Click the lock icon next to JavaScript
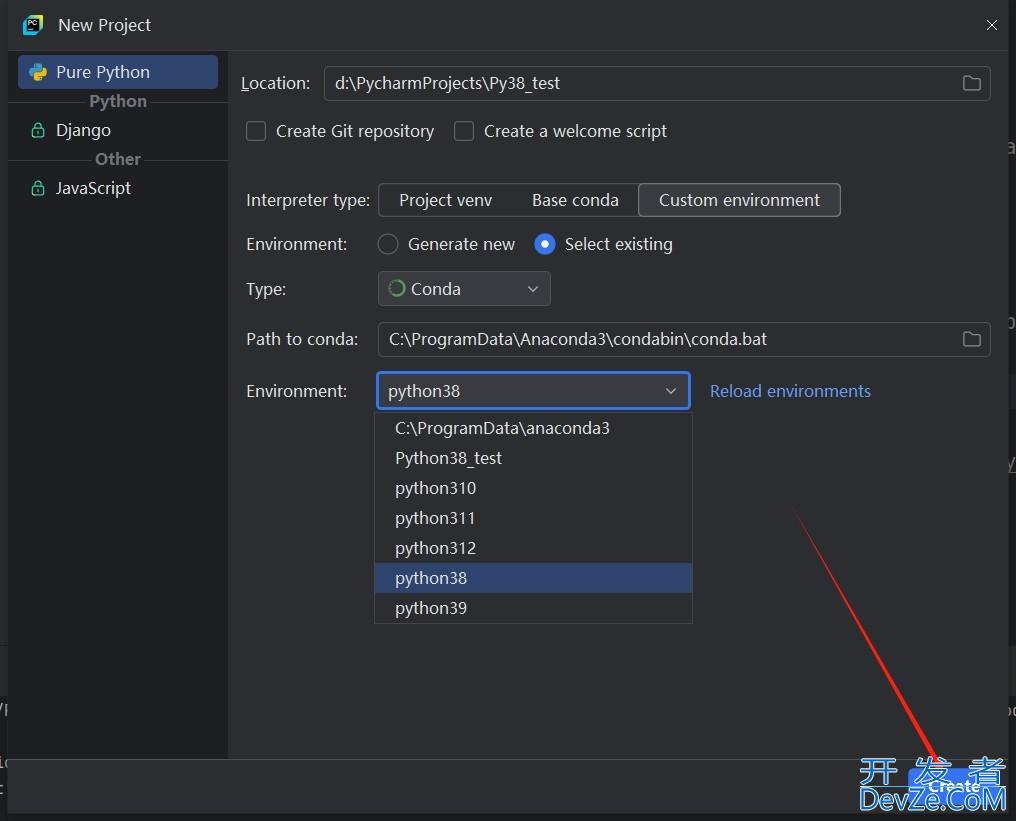This screenshot has width=1016, height=821. [38, 188]
